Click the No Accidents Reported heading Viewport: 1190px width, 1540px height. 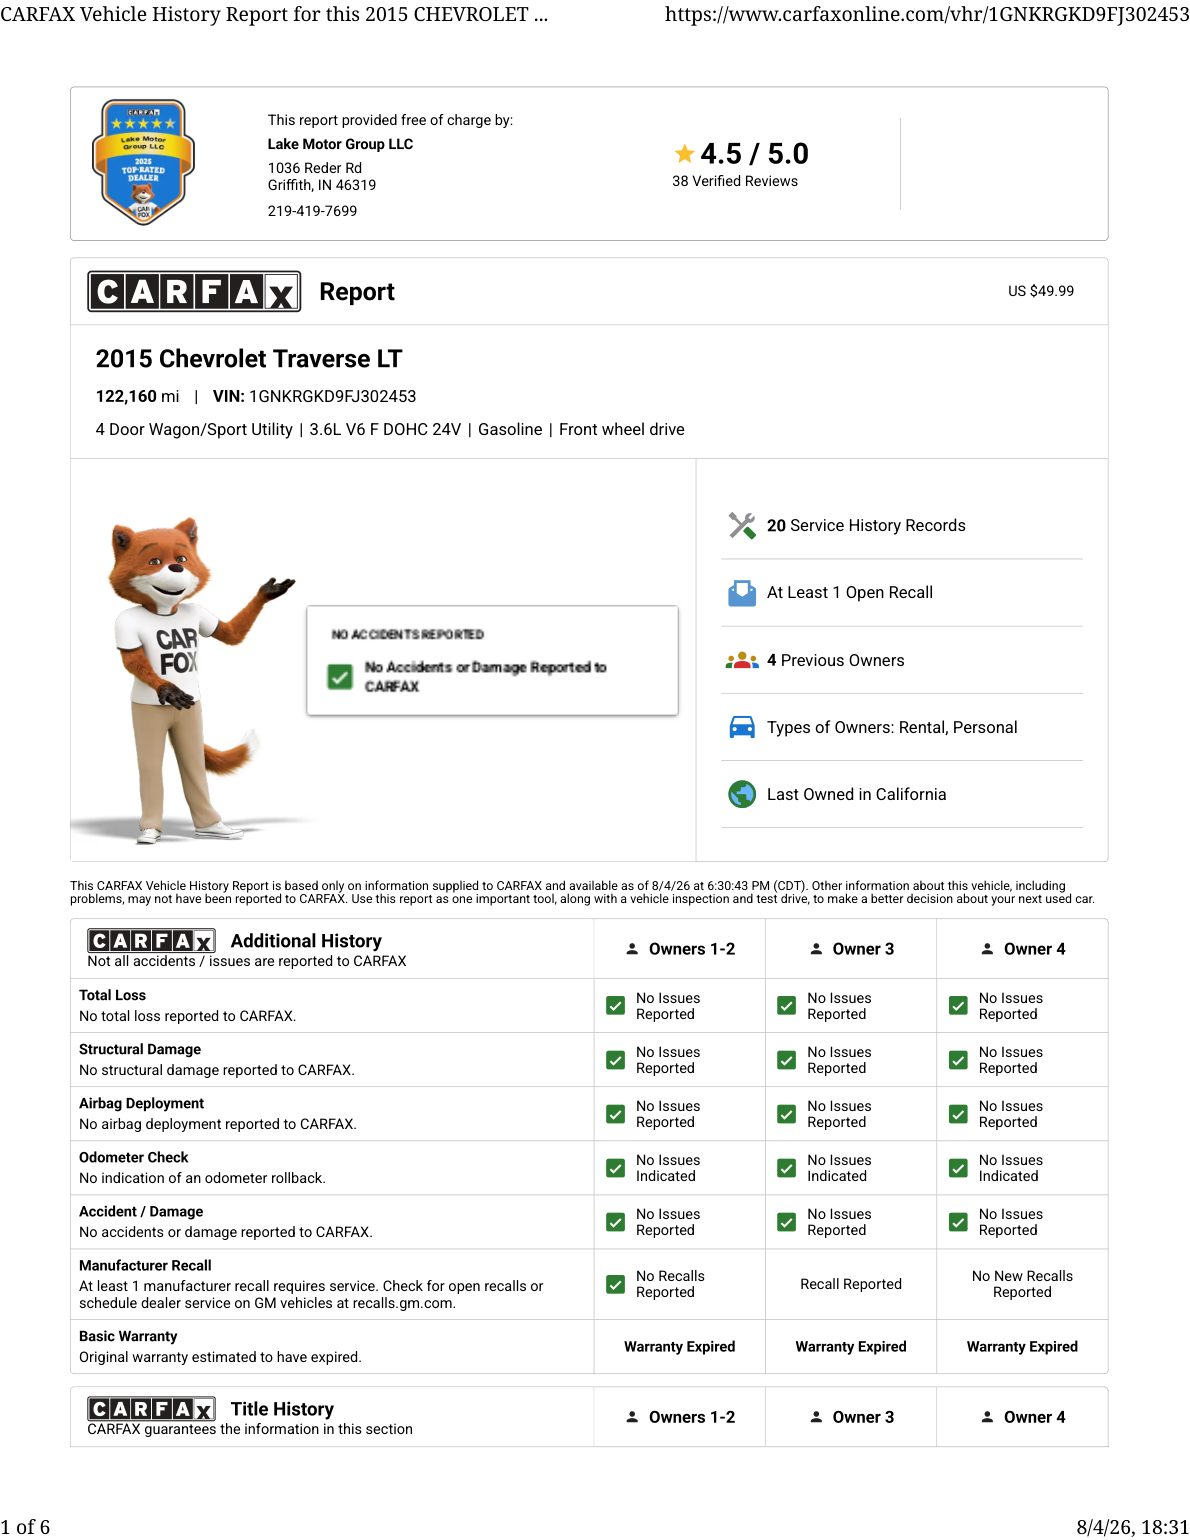[x=408, y=634]
